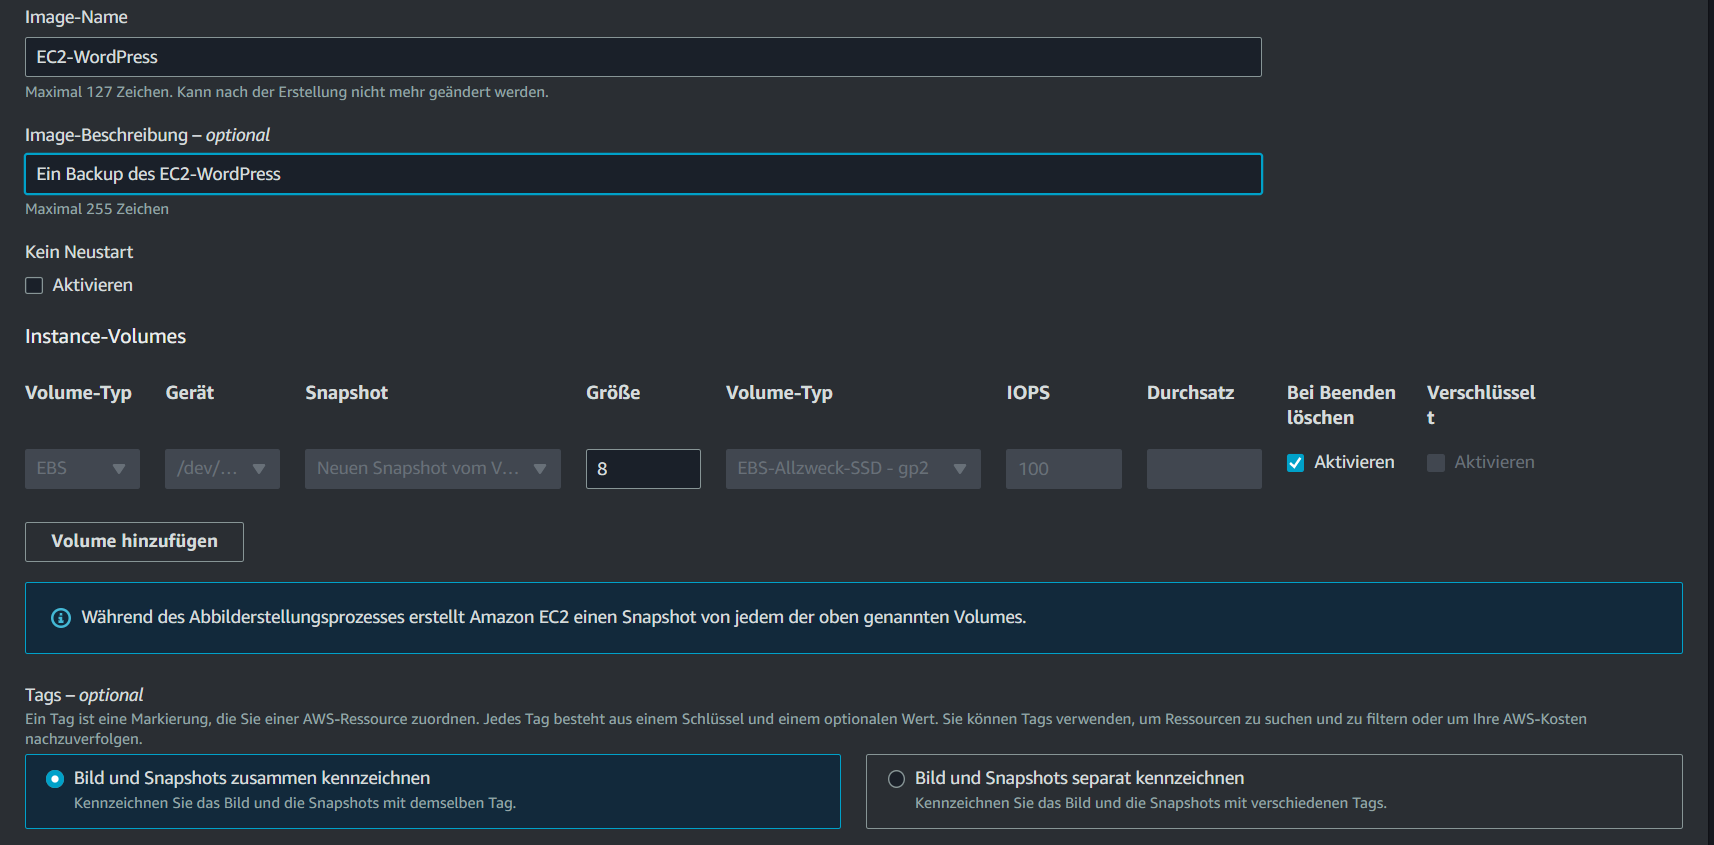This screenshot has width=1714, height=845.
Task: Click the Snapshot column header
Action: (x=346, y=393)
